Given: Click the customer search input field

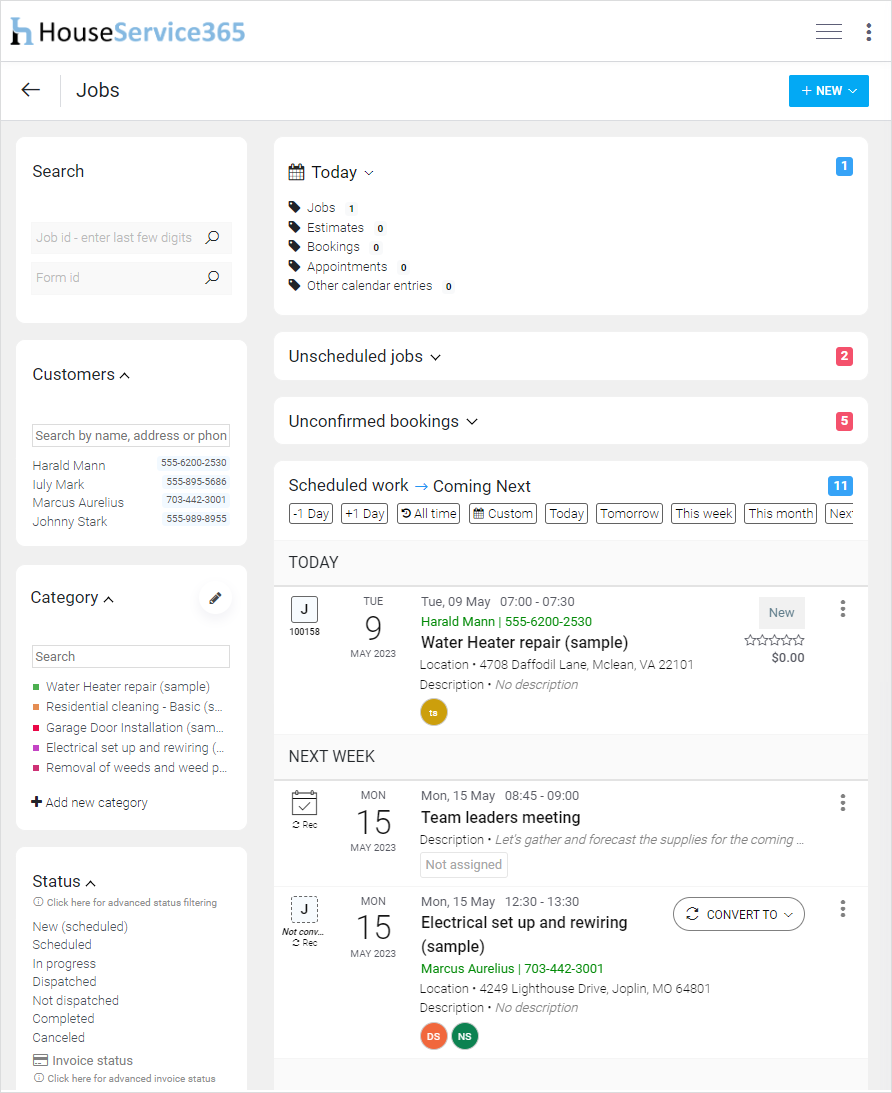Looking at the screenshot, I should (131, 436).
